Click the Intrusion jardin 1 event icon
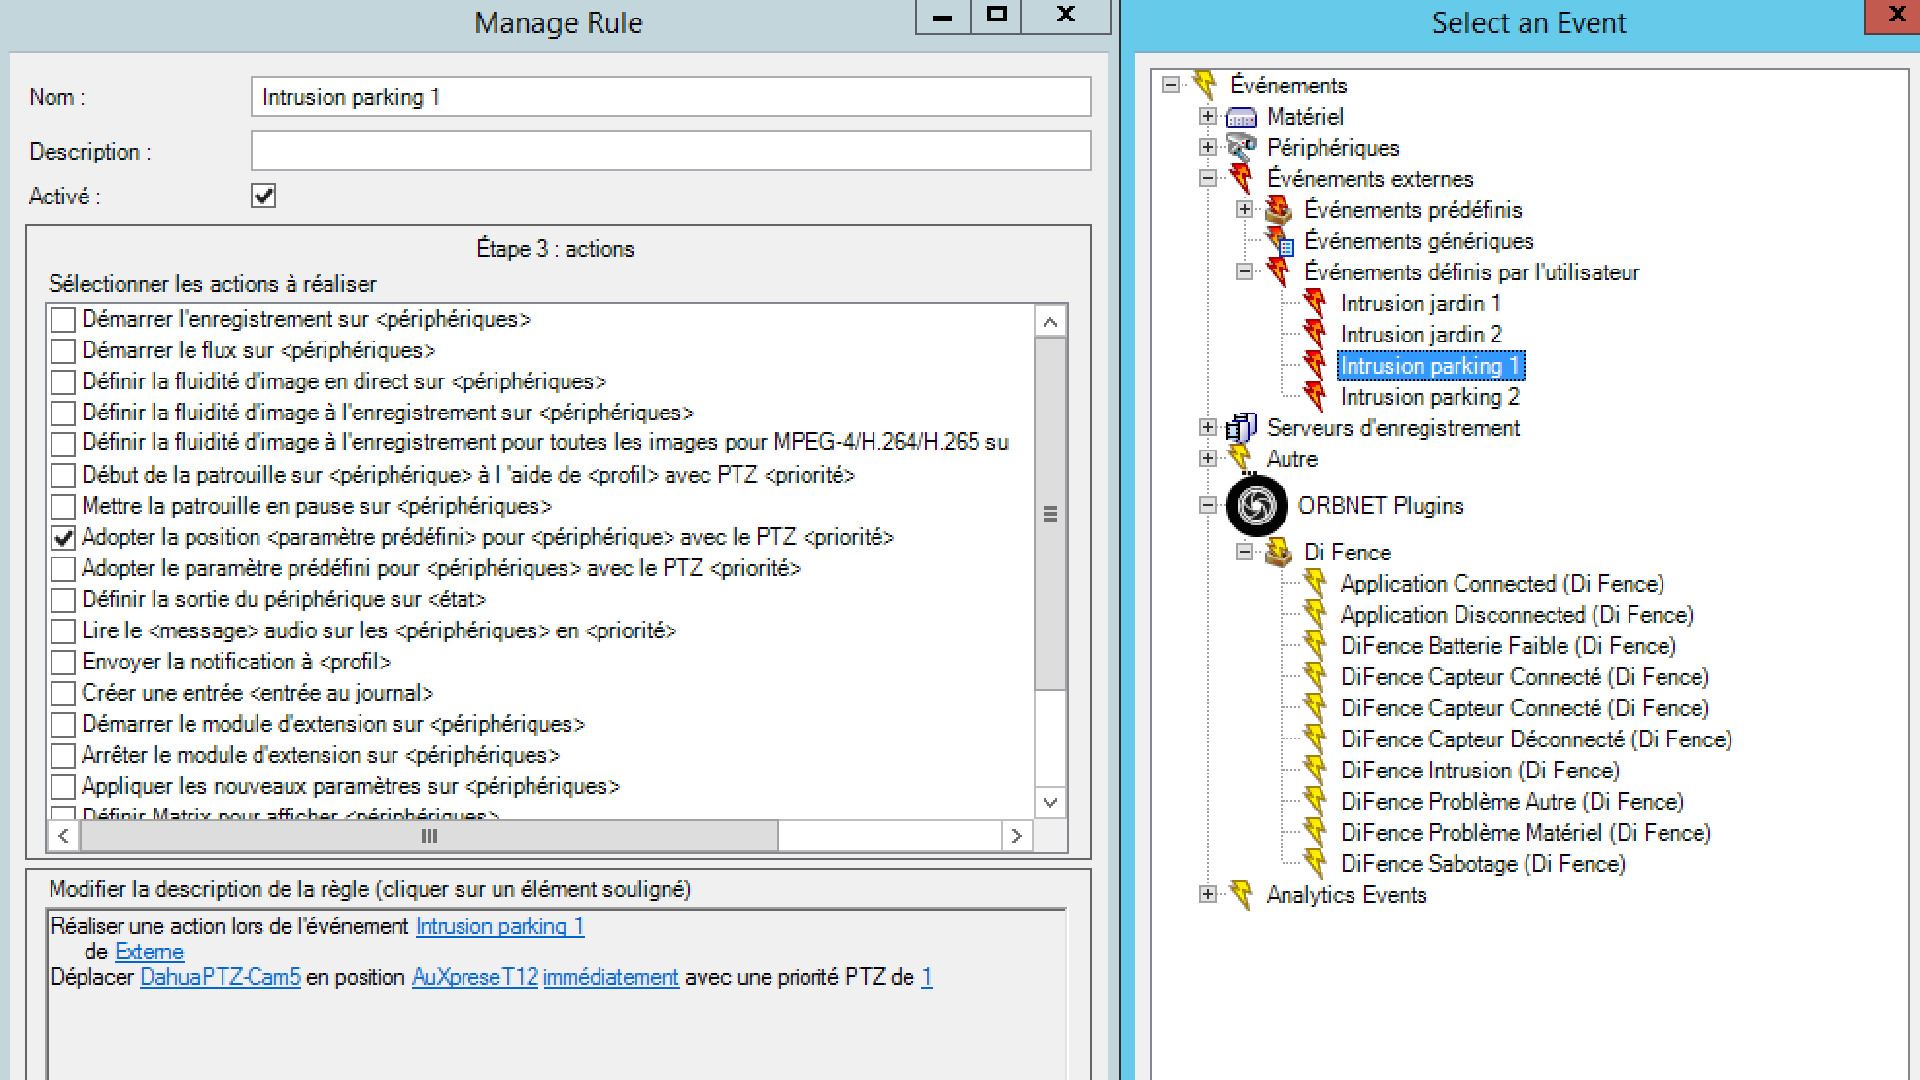 click(x=1315, y=303)
